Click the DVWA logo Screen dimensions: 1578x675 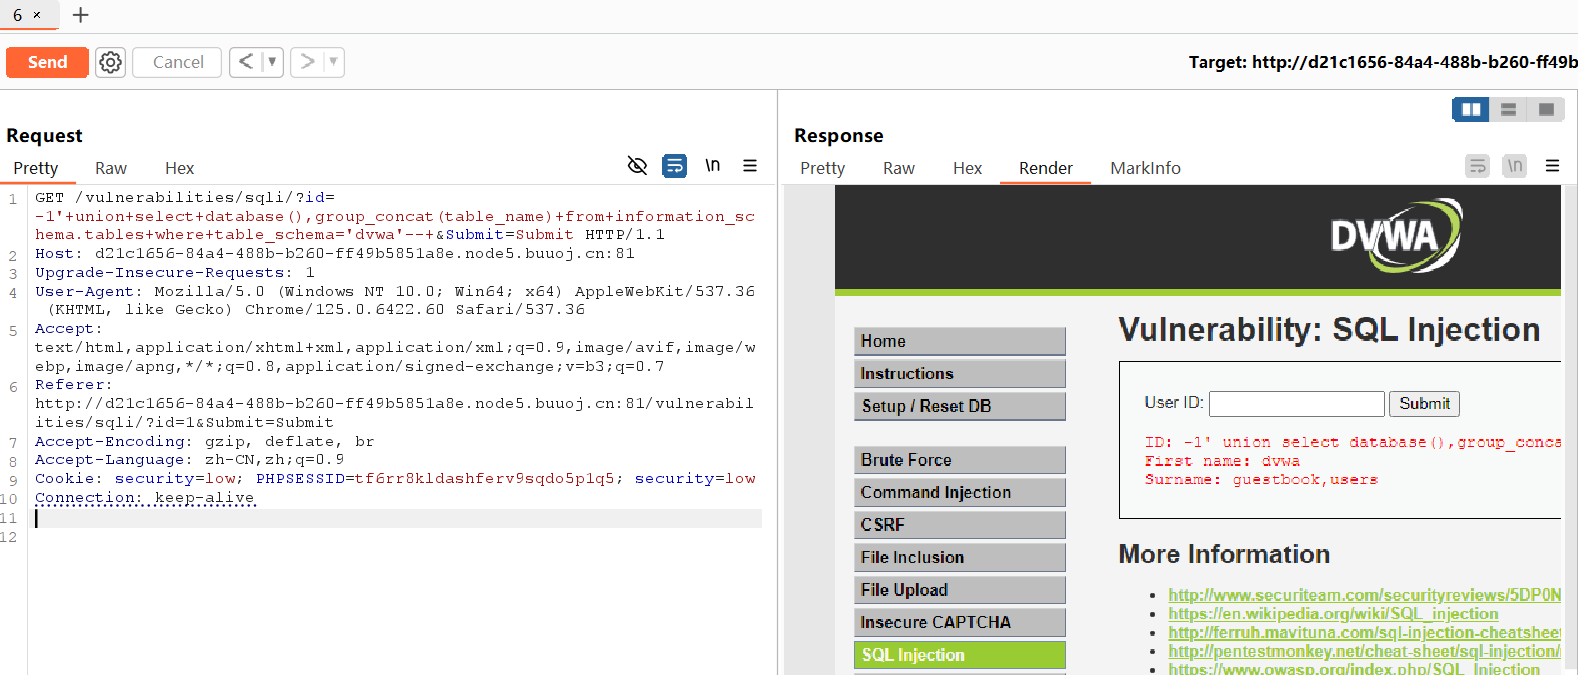[x=1396, y=236]
